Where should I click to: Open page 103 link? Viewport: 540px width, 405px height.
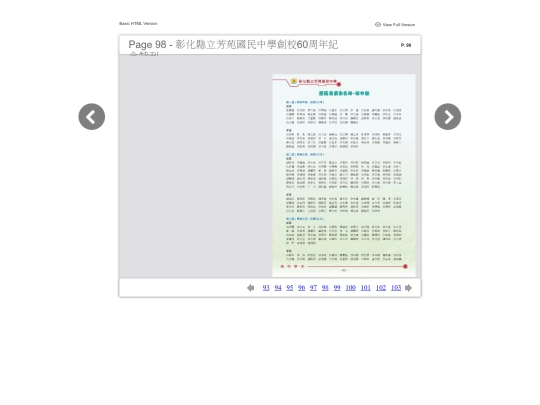point(396,288)
